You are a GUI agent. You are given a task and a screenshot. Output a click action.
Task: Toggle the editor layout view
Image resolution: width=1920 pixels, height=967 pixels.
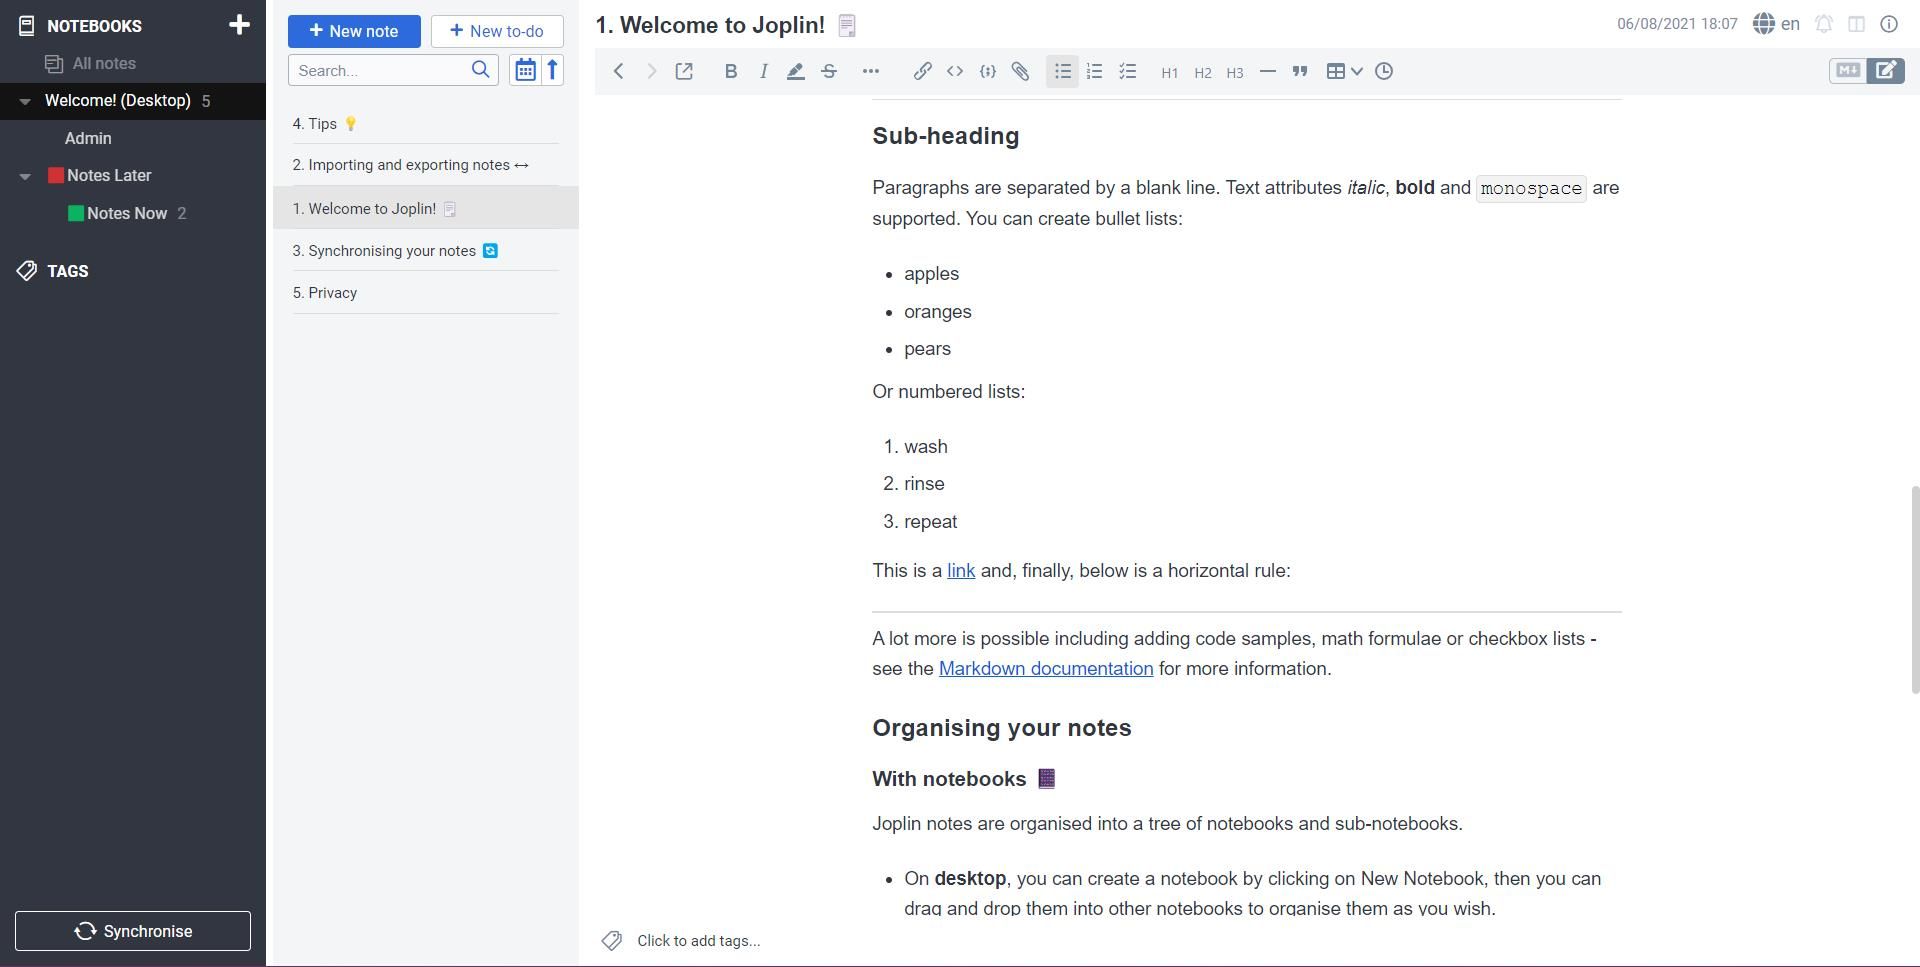pyautogui.click(x=1857, y=23)
